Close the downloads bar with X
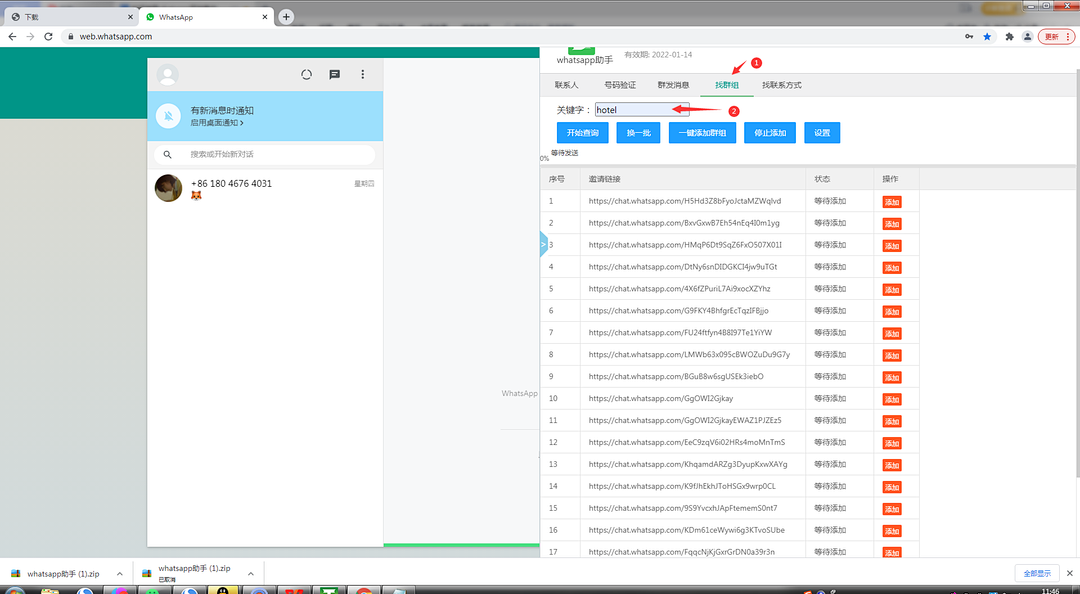The width and height of the screenshot is (1080, 594). pyautogui.click(x=1070, y=573)
